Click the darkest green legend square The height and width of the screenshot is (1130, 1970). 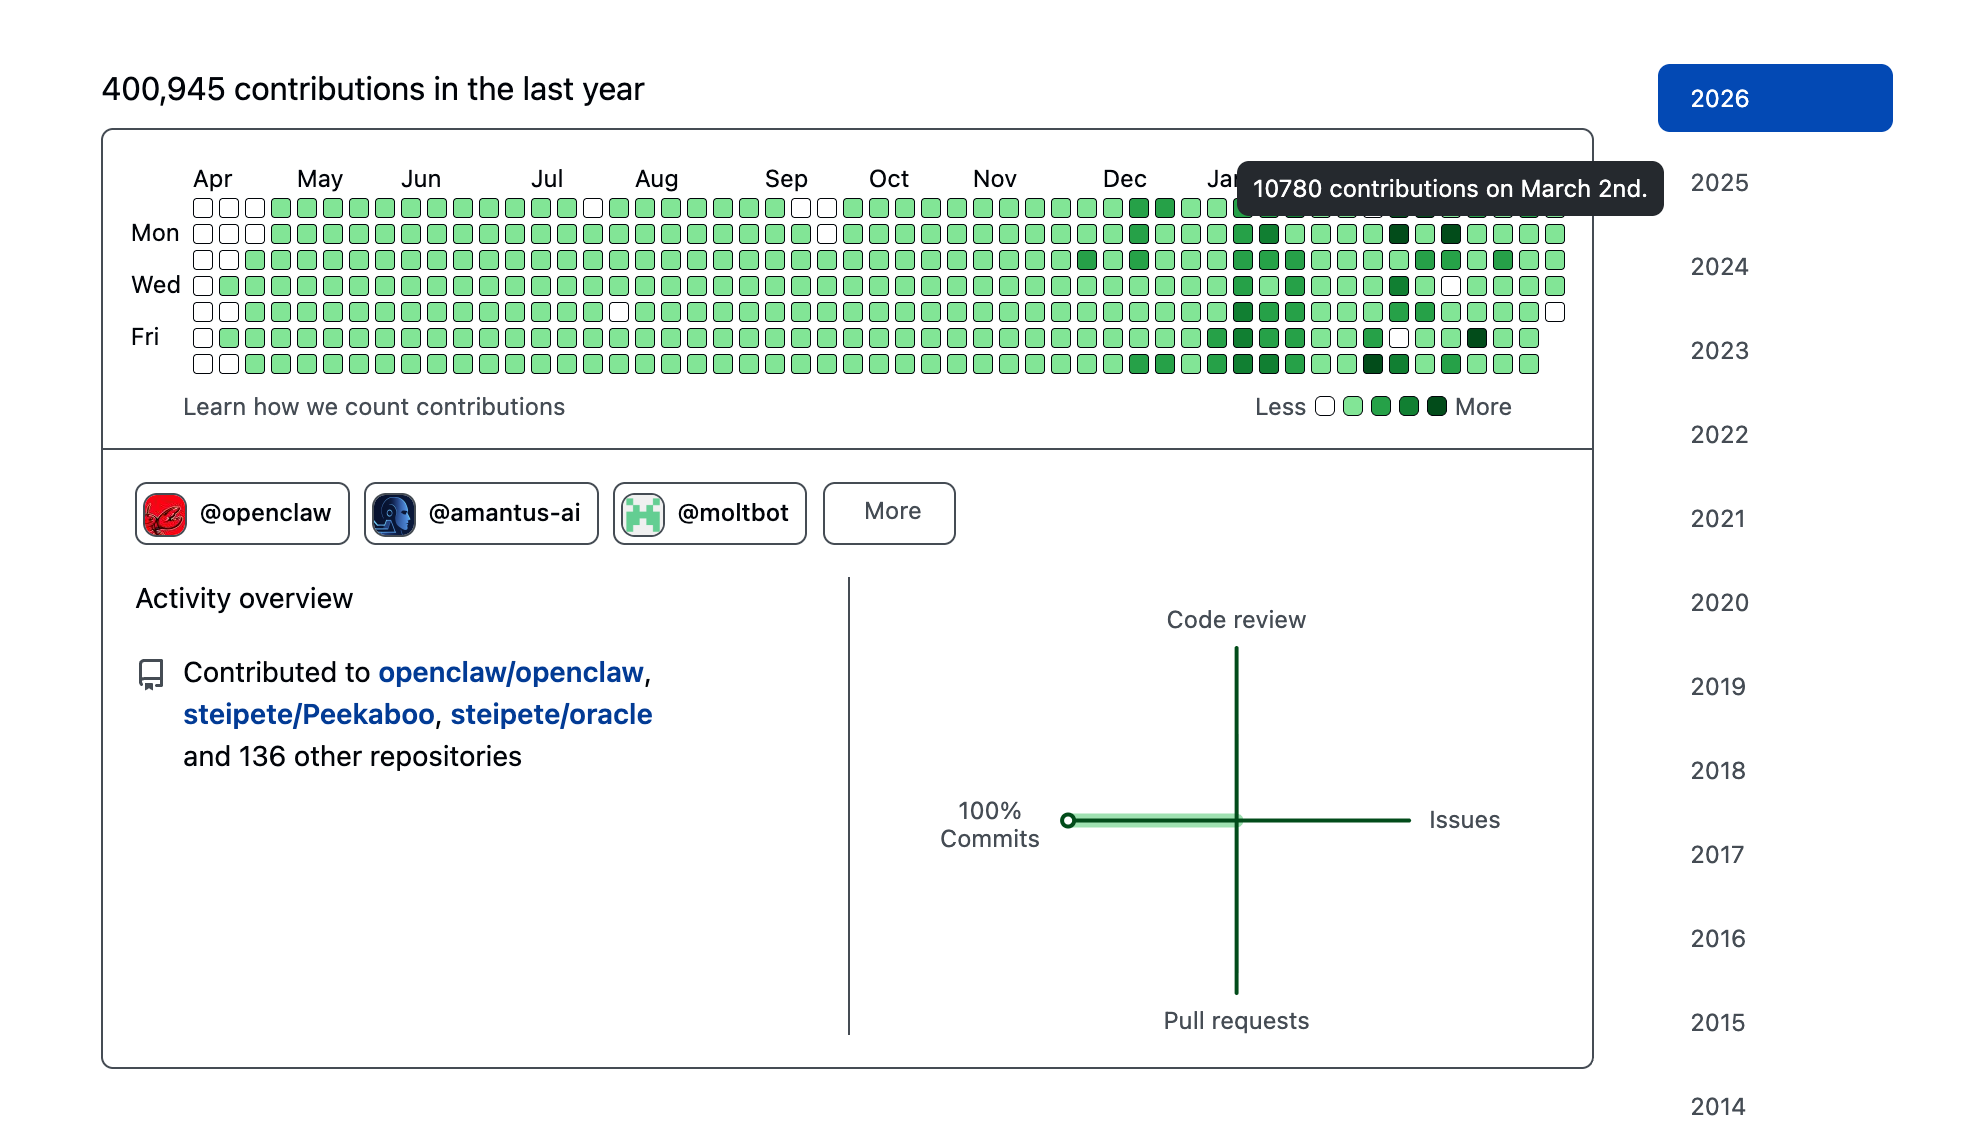1437,406
